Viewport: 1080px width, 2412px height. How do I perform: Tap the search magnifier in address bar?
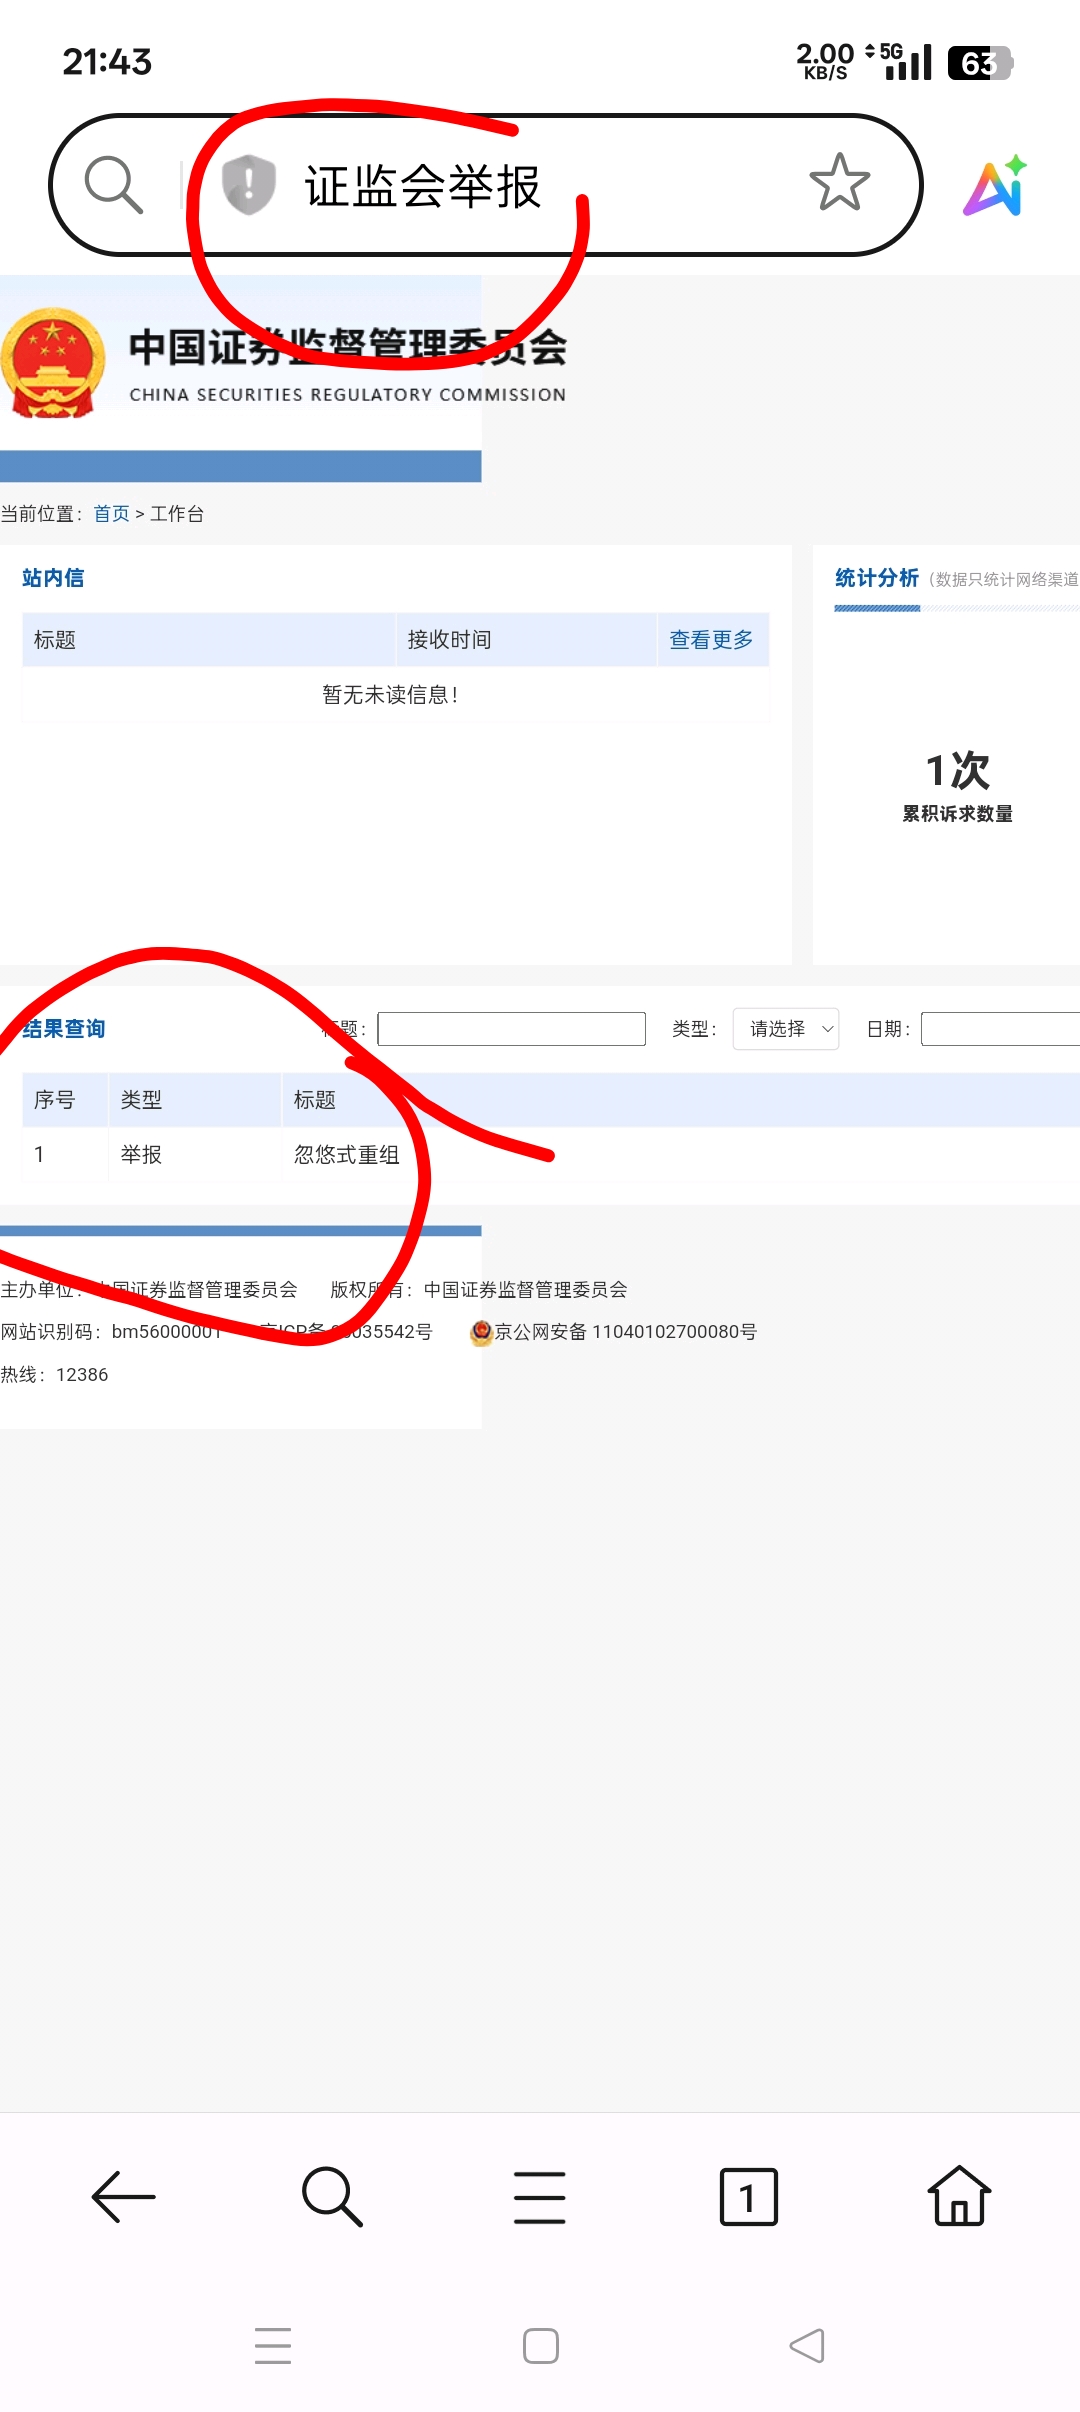click(114, 184)
